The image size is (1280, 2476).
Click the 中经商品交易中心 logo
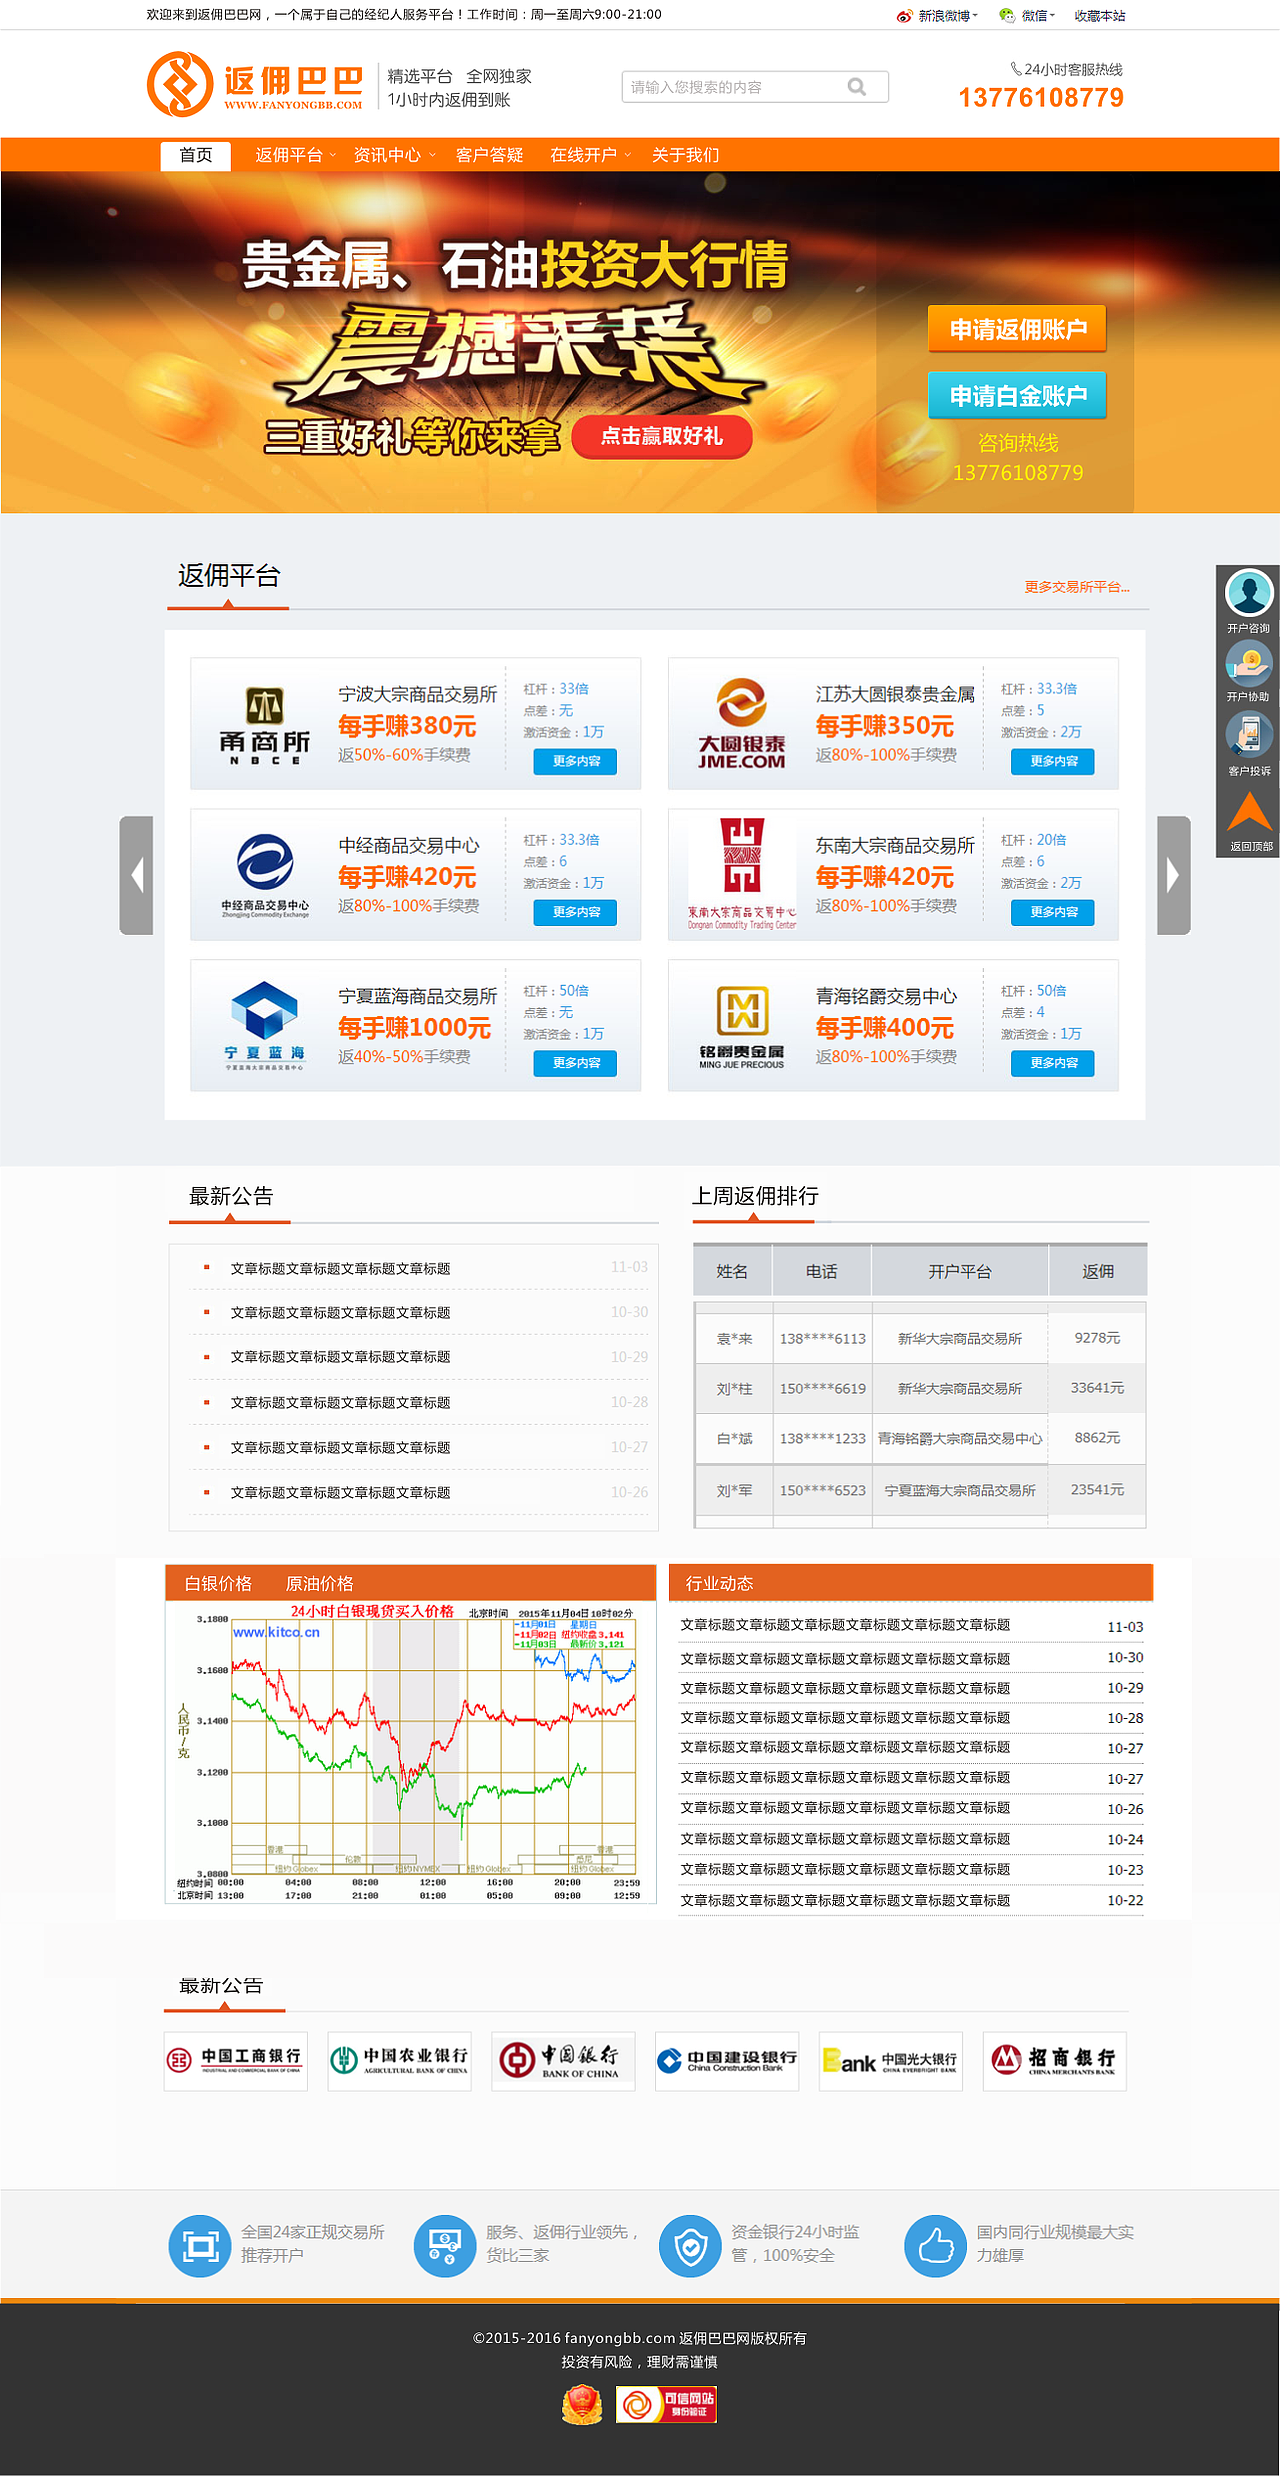pos(265,875)
